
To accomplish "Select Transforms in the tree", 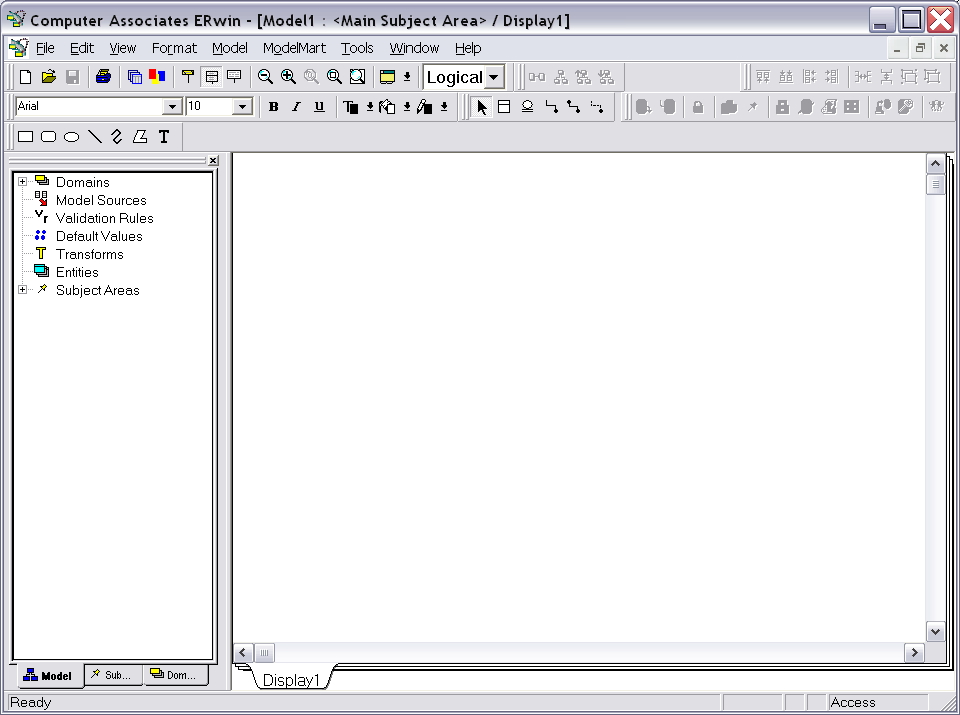I will 89,254.
